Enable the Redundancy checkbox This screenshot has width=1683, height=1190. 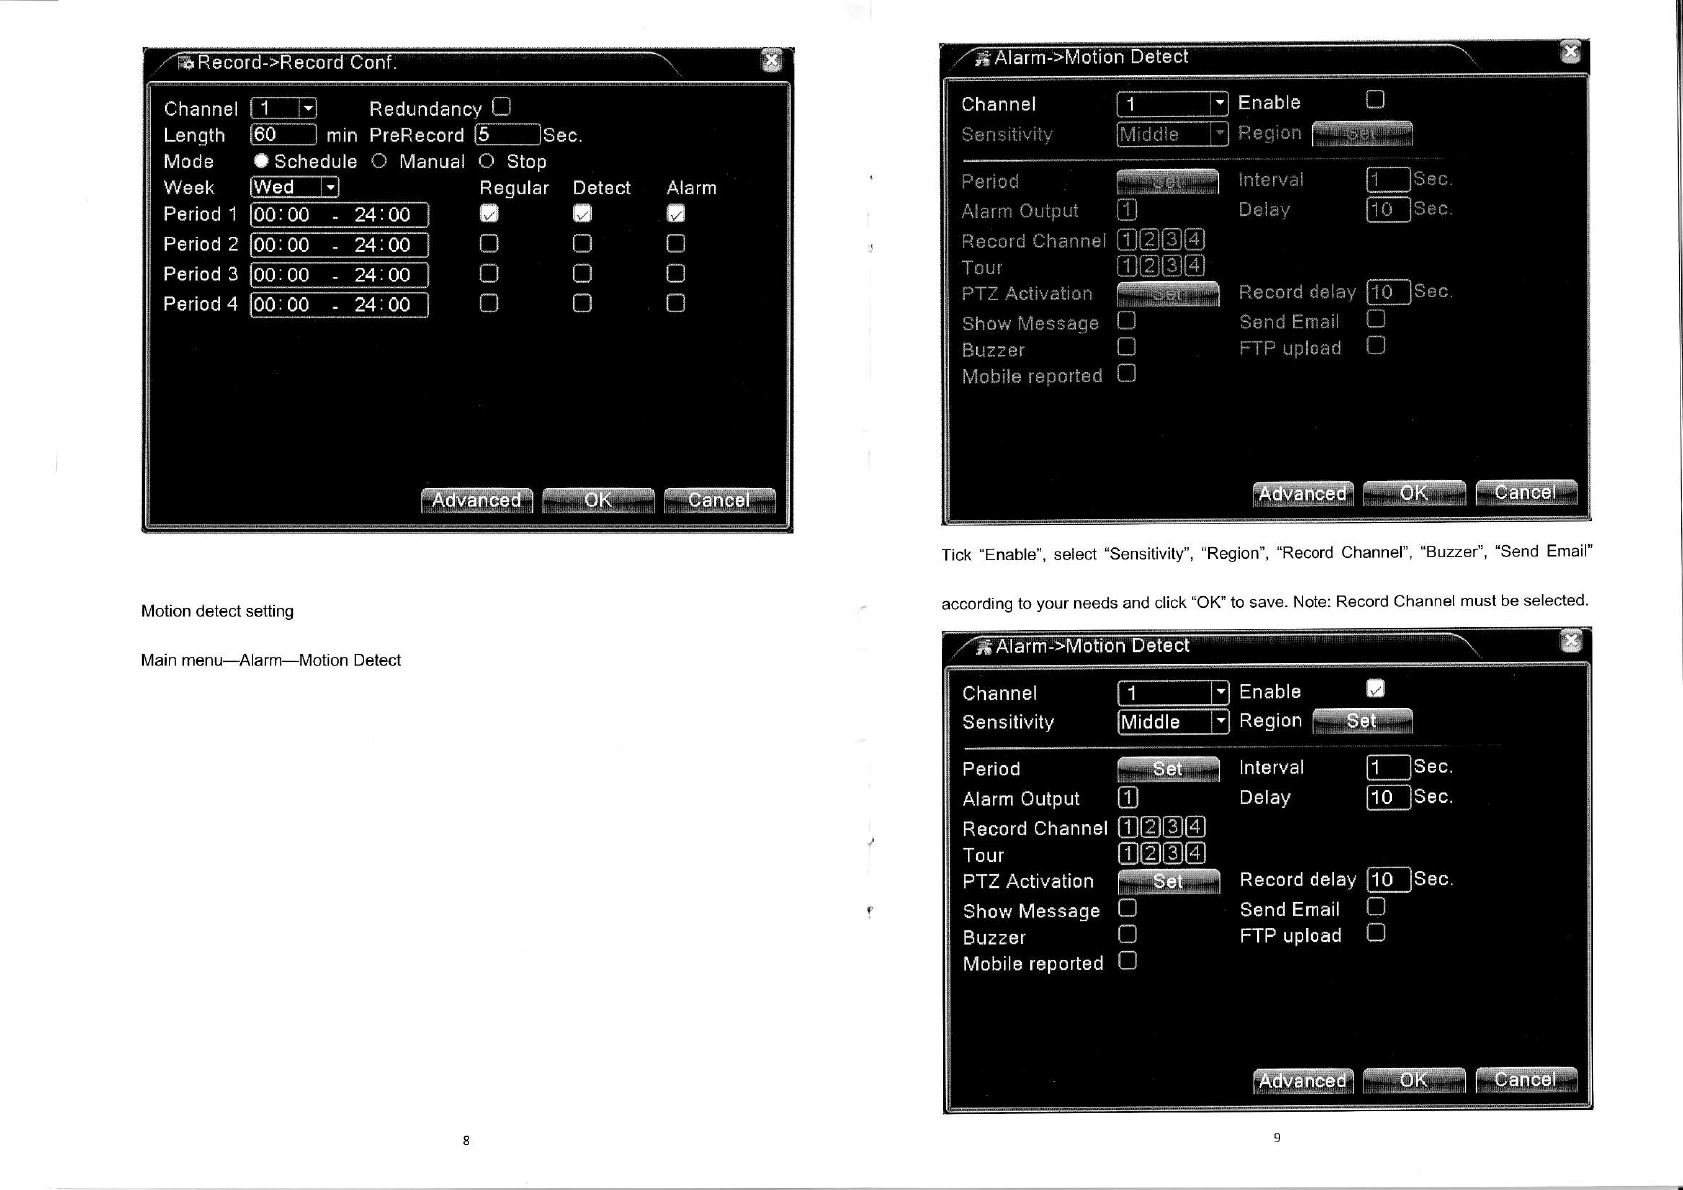[x=501, y=107]
